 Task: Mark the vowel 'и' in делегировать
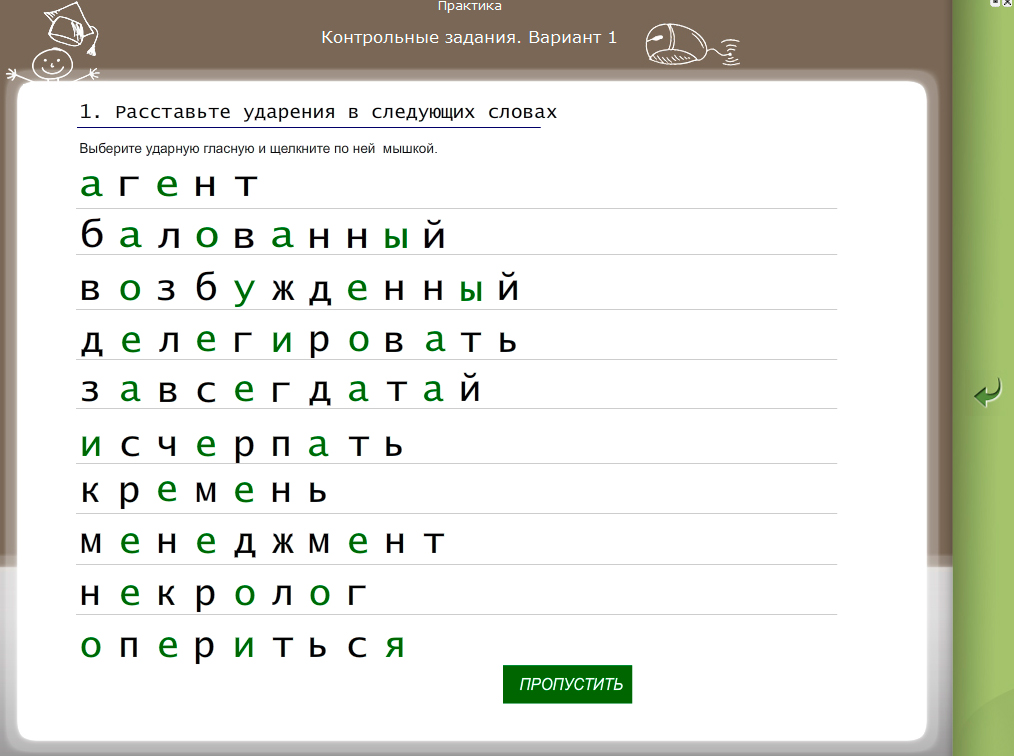click(282, 342)
